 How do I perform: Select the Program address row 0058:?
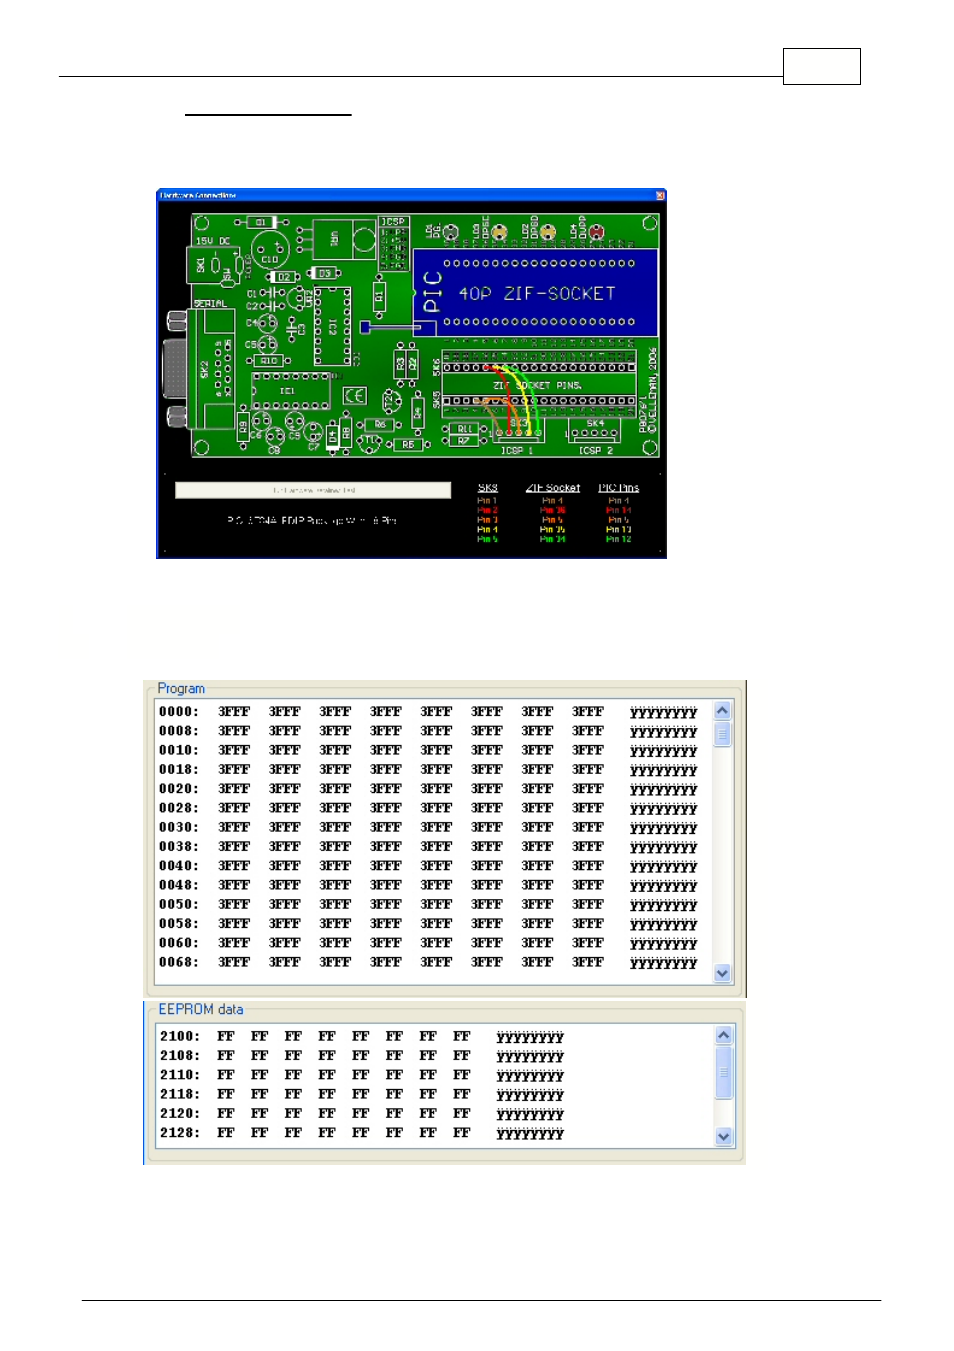(428, 924)
